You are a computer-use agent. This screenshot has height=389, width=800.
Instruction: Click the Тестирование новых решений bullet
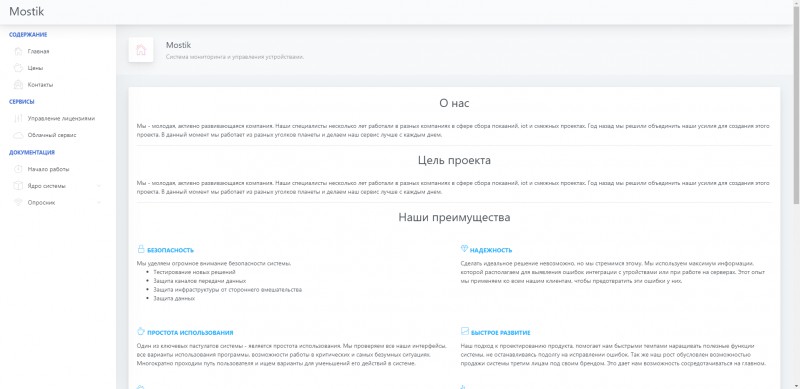point(194,272)
